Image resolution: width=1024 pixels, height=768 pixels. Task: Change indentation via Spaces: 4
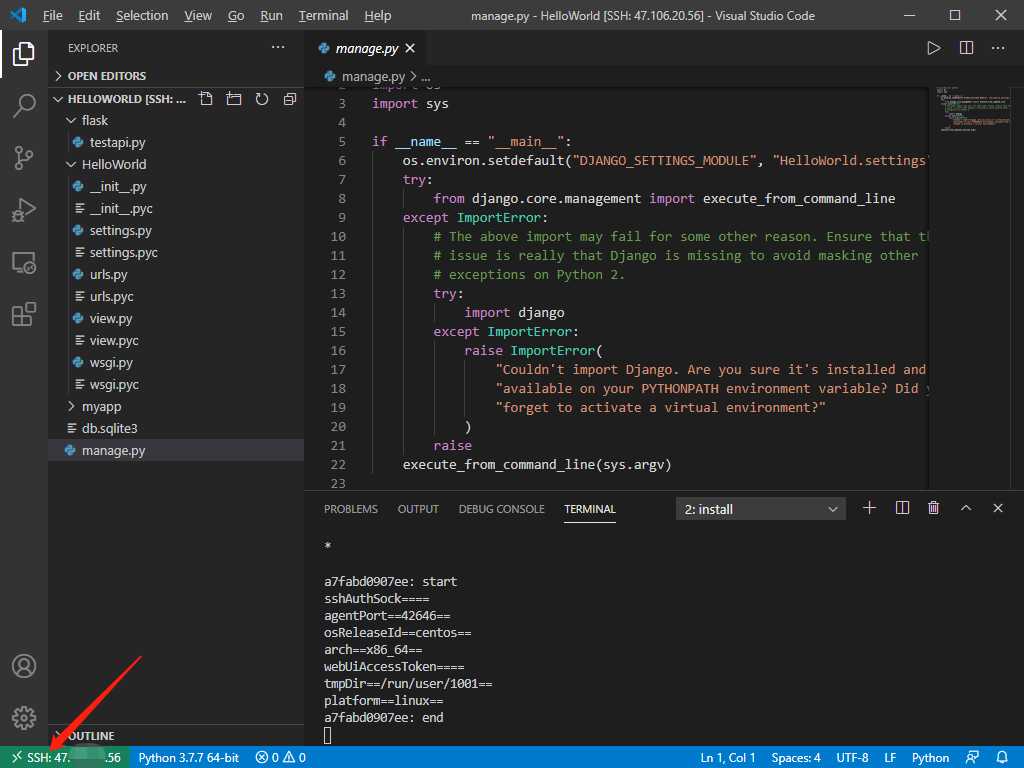pos(795,758)
